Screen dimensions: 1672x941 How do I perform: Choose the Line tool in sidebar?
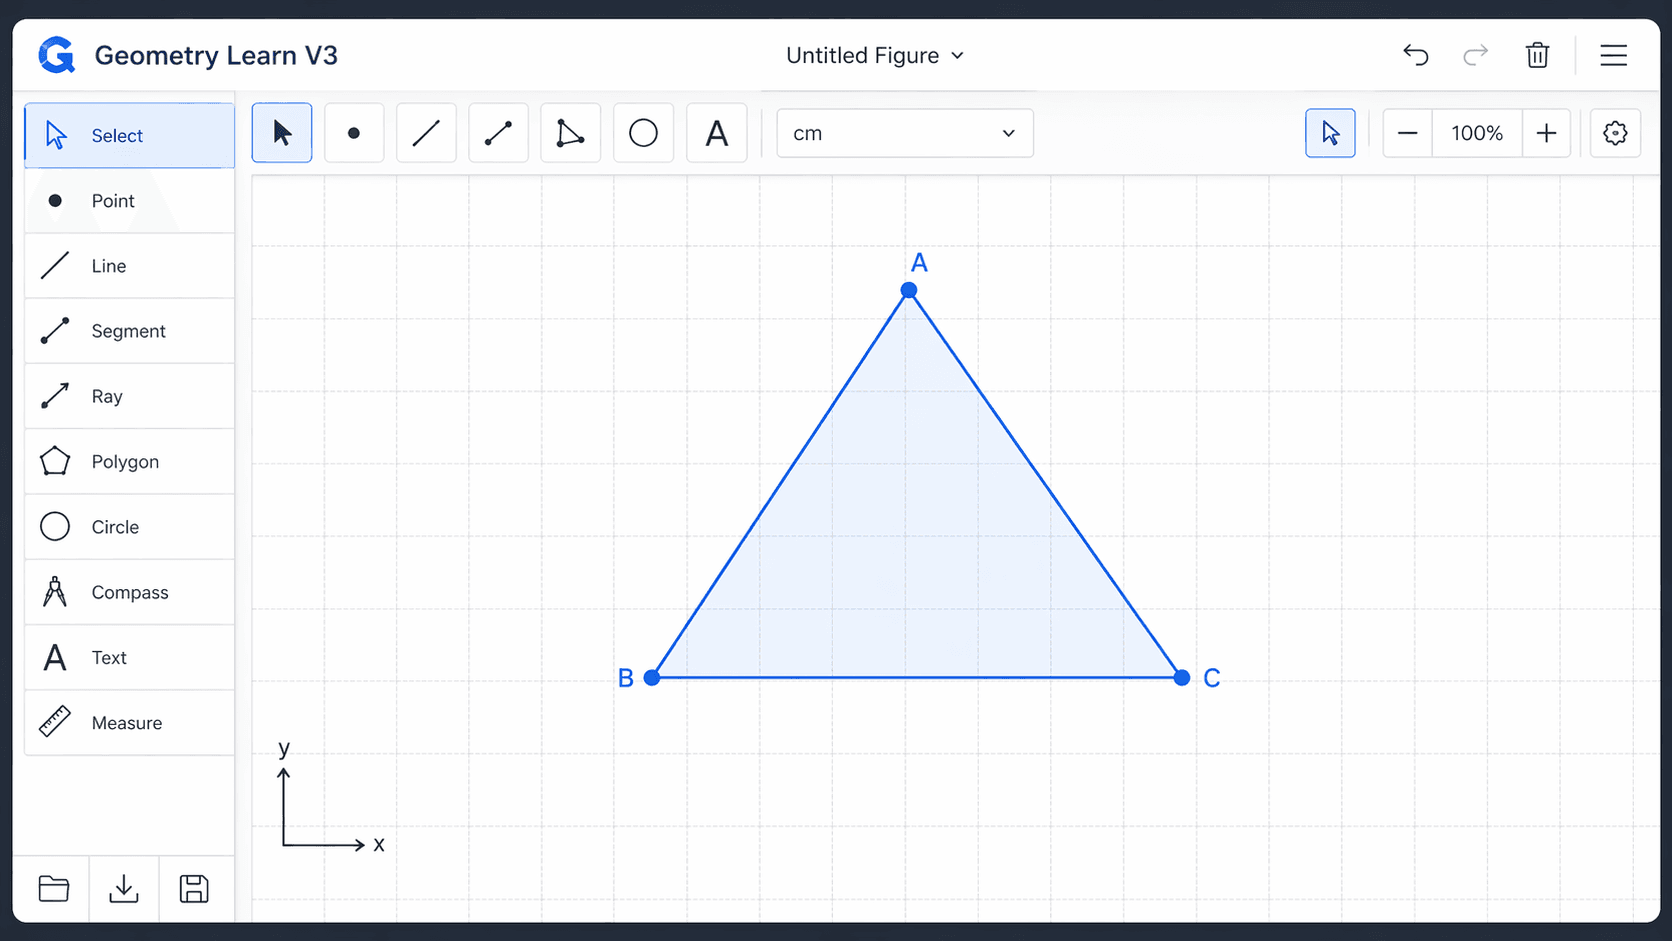[130, 266]
